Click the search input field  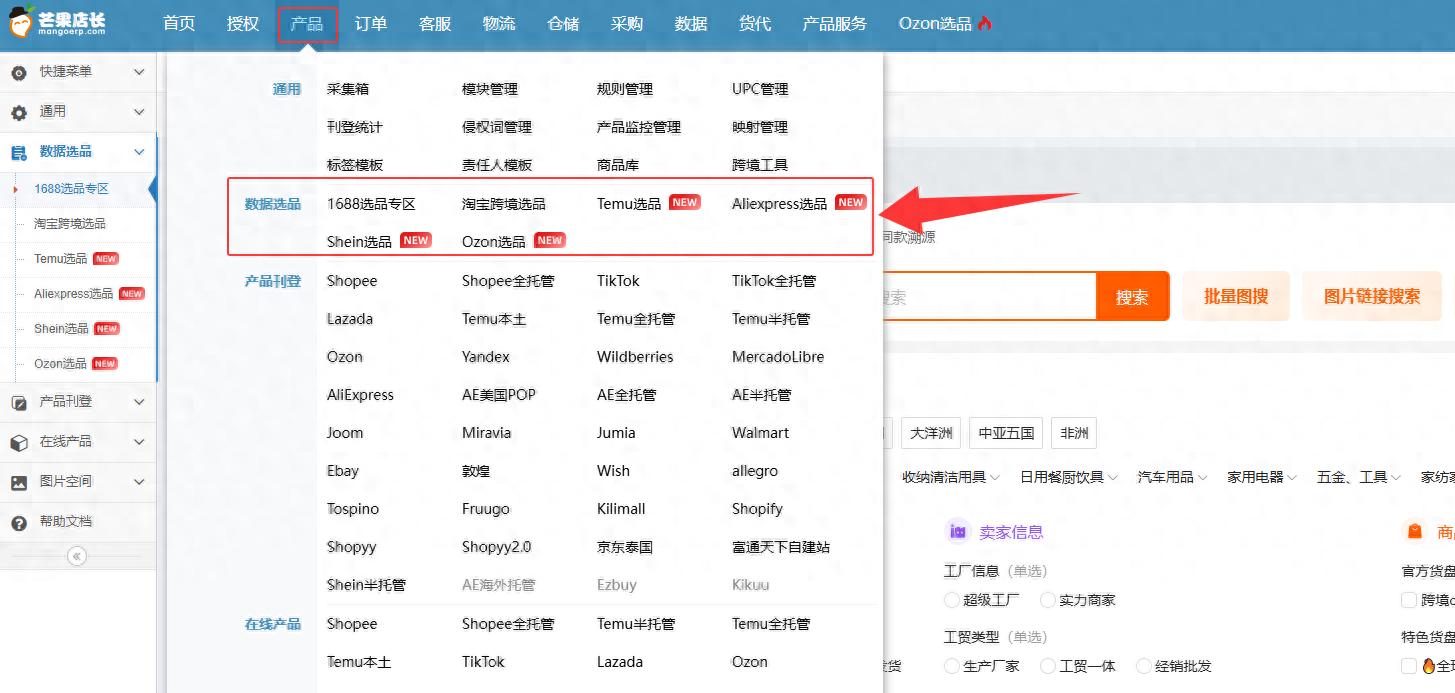[x=990, y=297]
